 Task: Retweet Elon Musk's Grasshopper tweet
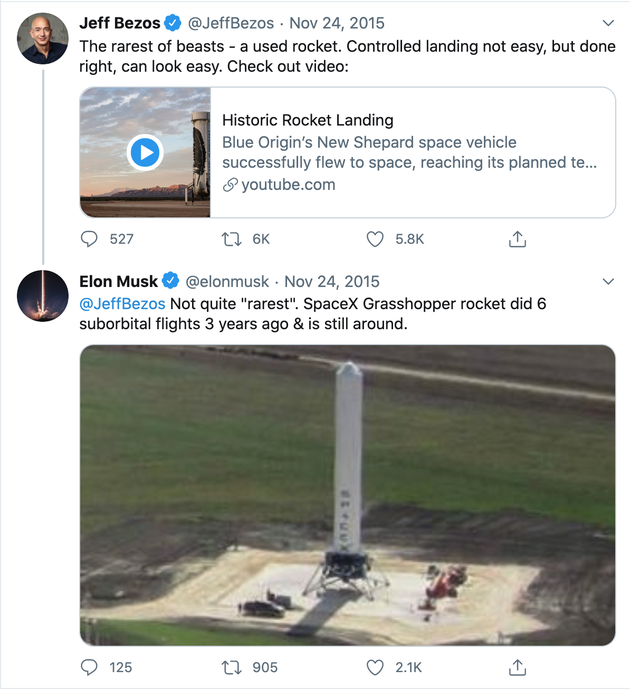coord(233,667)
